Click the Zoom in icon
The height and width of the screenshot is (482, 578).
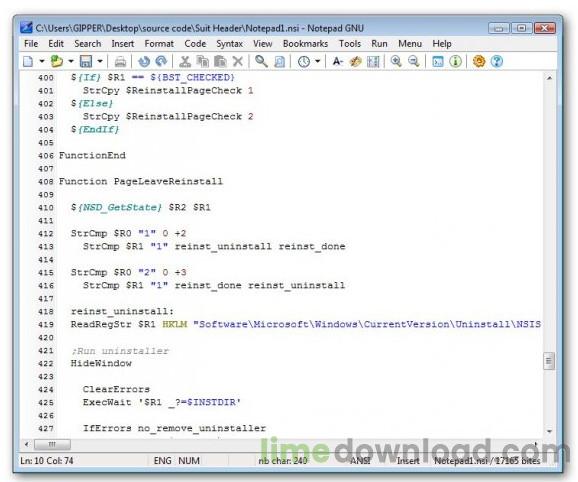396,61
